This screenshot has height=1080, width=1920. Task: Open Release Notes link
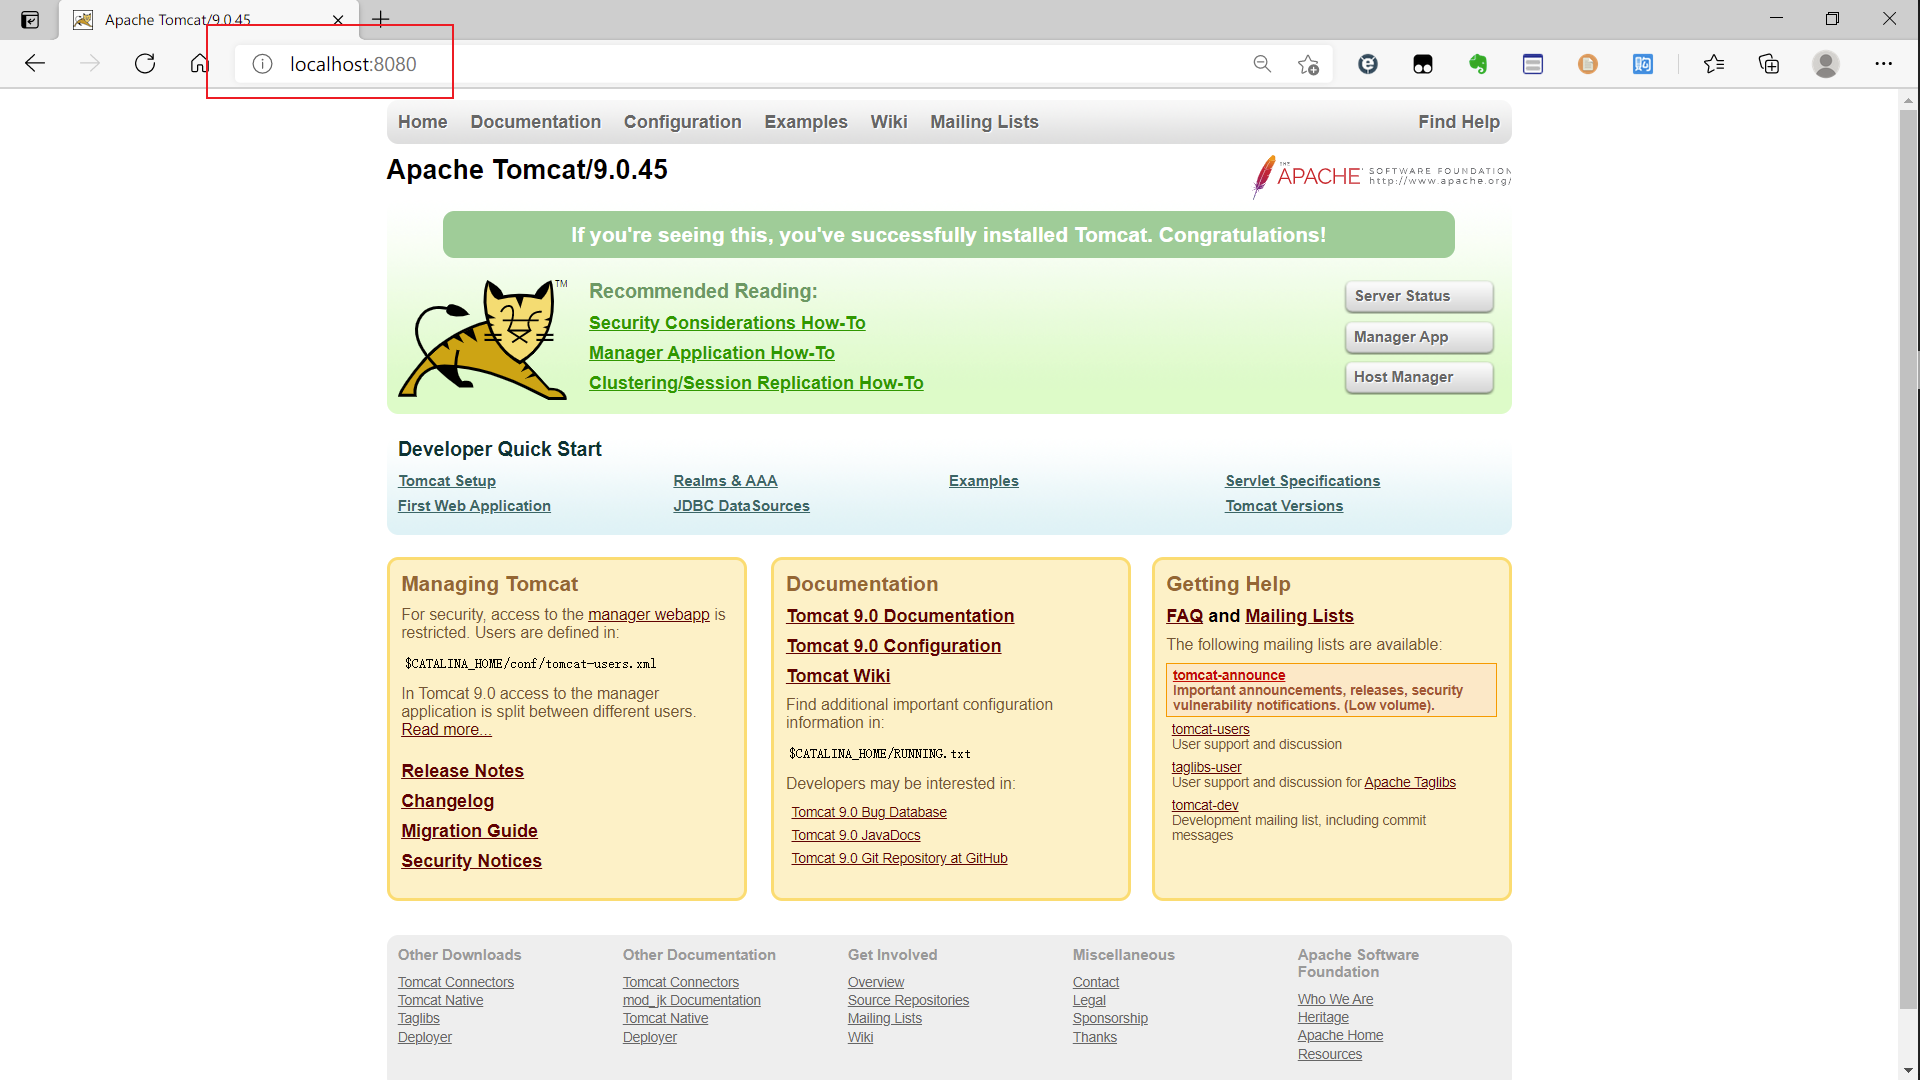[462, 771]
